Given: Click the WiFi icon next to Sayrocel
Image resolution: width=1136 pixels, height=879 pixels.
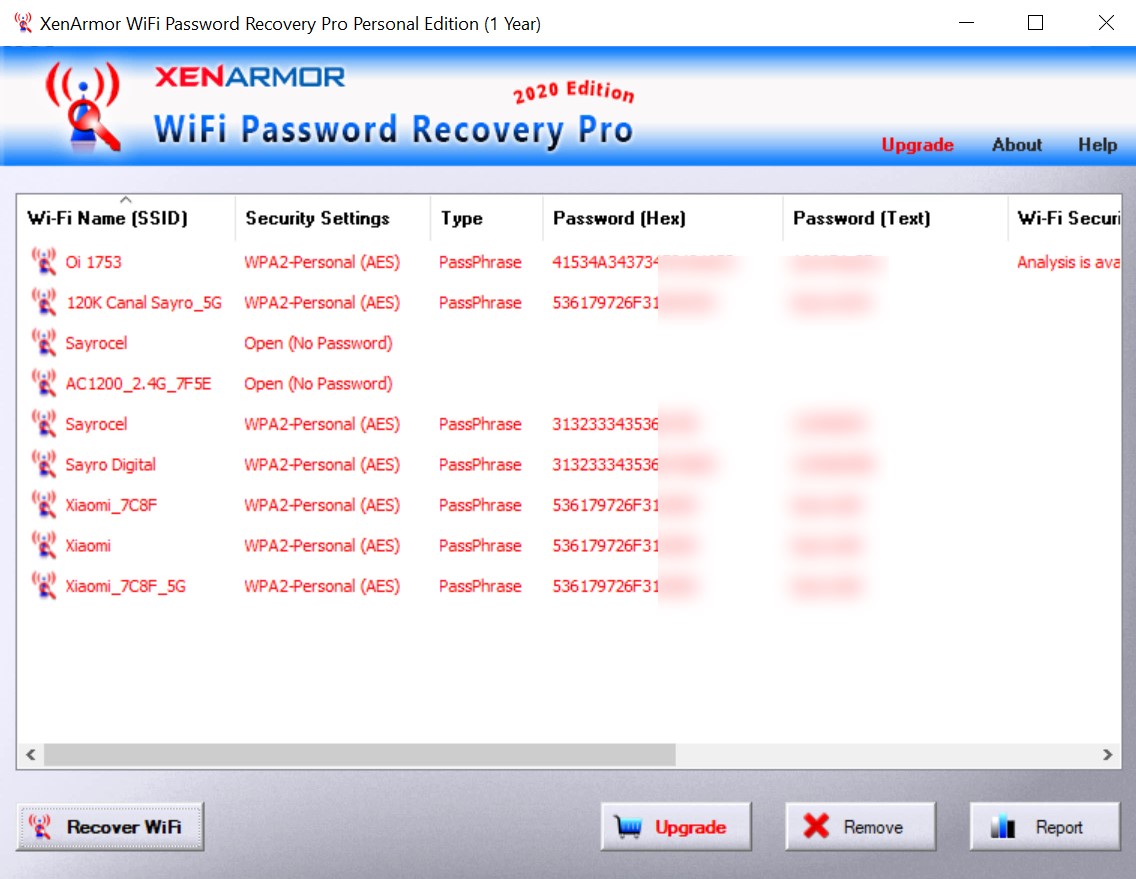Looking at the screenshot, I should [44, 342].
